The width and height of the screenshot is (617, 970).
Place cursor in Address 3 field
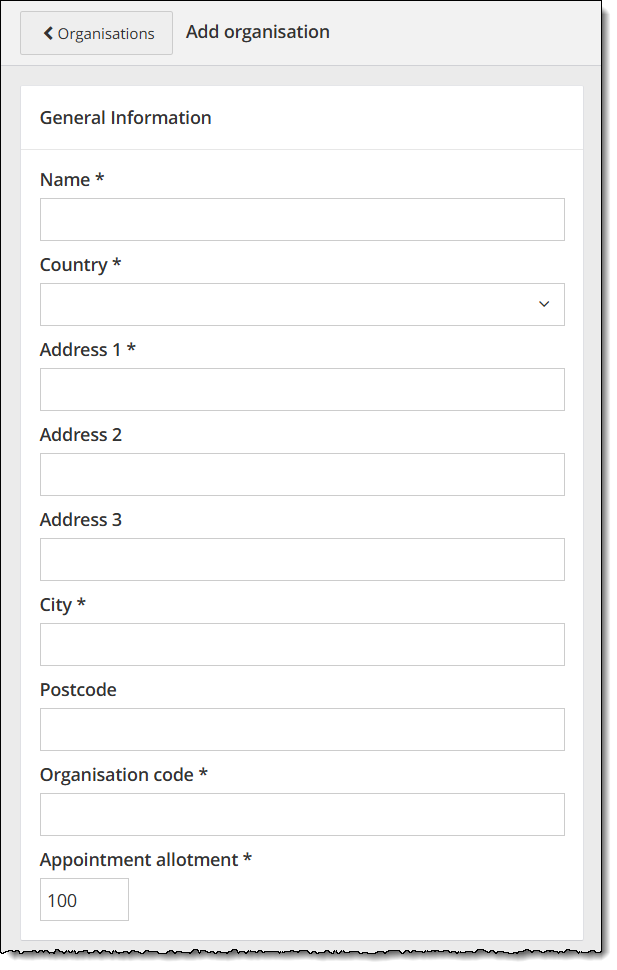click(302, 559)
